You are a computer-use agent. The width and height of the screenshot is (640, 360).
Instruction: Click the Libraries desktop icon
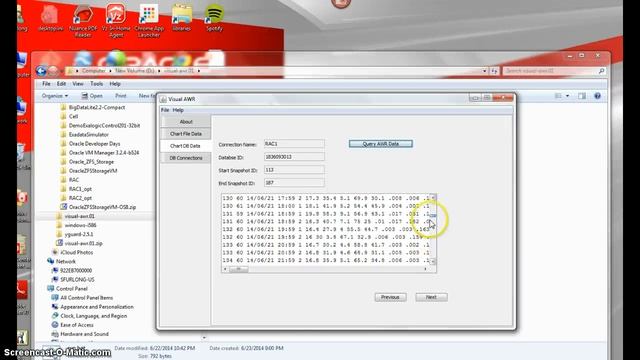[182, 18]
